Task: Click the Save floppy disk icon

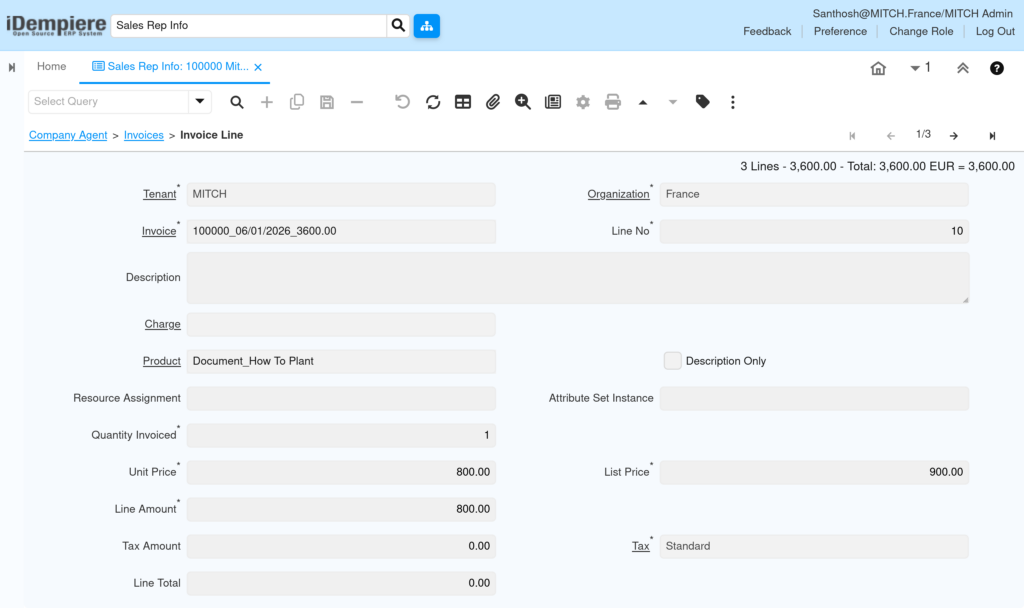Action: tap(327, 102)
